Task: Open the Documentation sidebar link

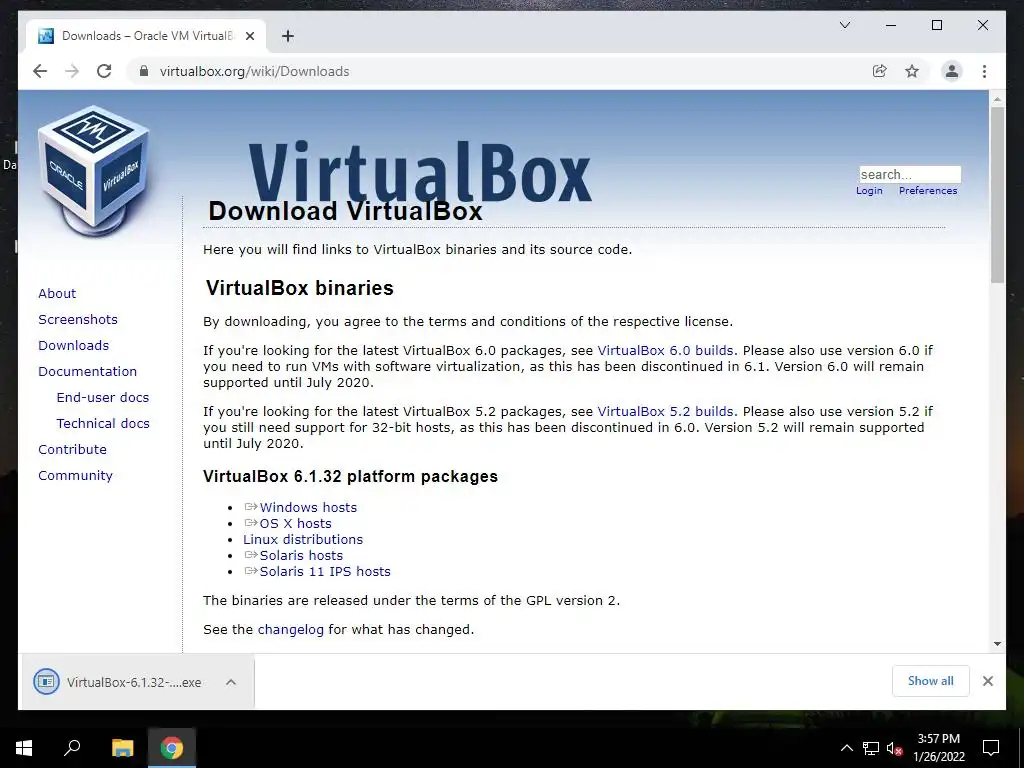Action: pyautogui.click(x=88, y=372)
